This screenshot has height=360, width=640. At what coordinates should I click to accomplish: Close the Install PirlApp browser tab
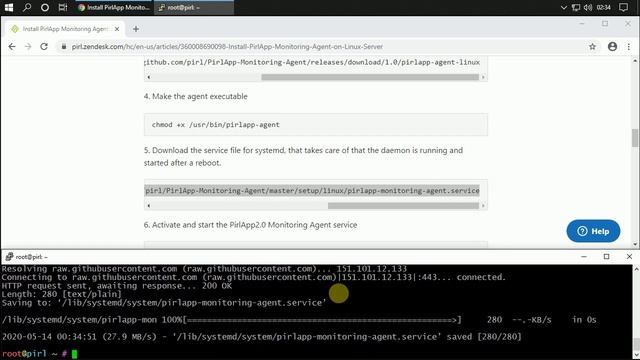117,29
